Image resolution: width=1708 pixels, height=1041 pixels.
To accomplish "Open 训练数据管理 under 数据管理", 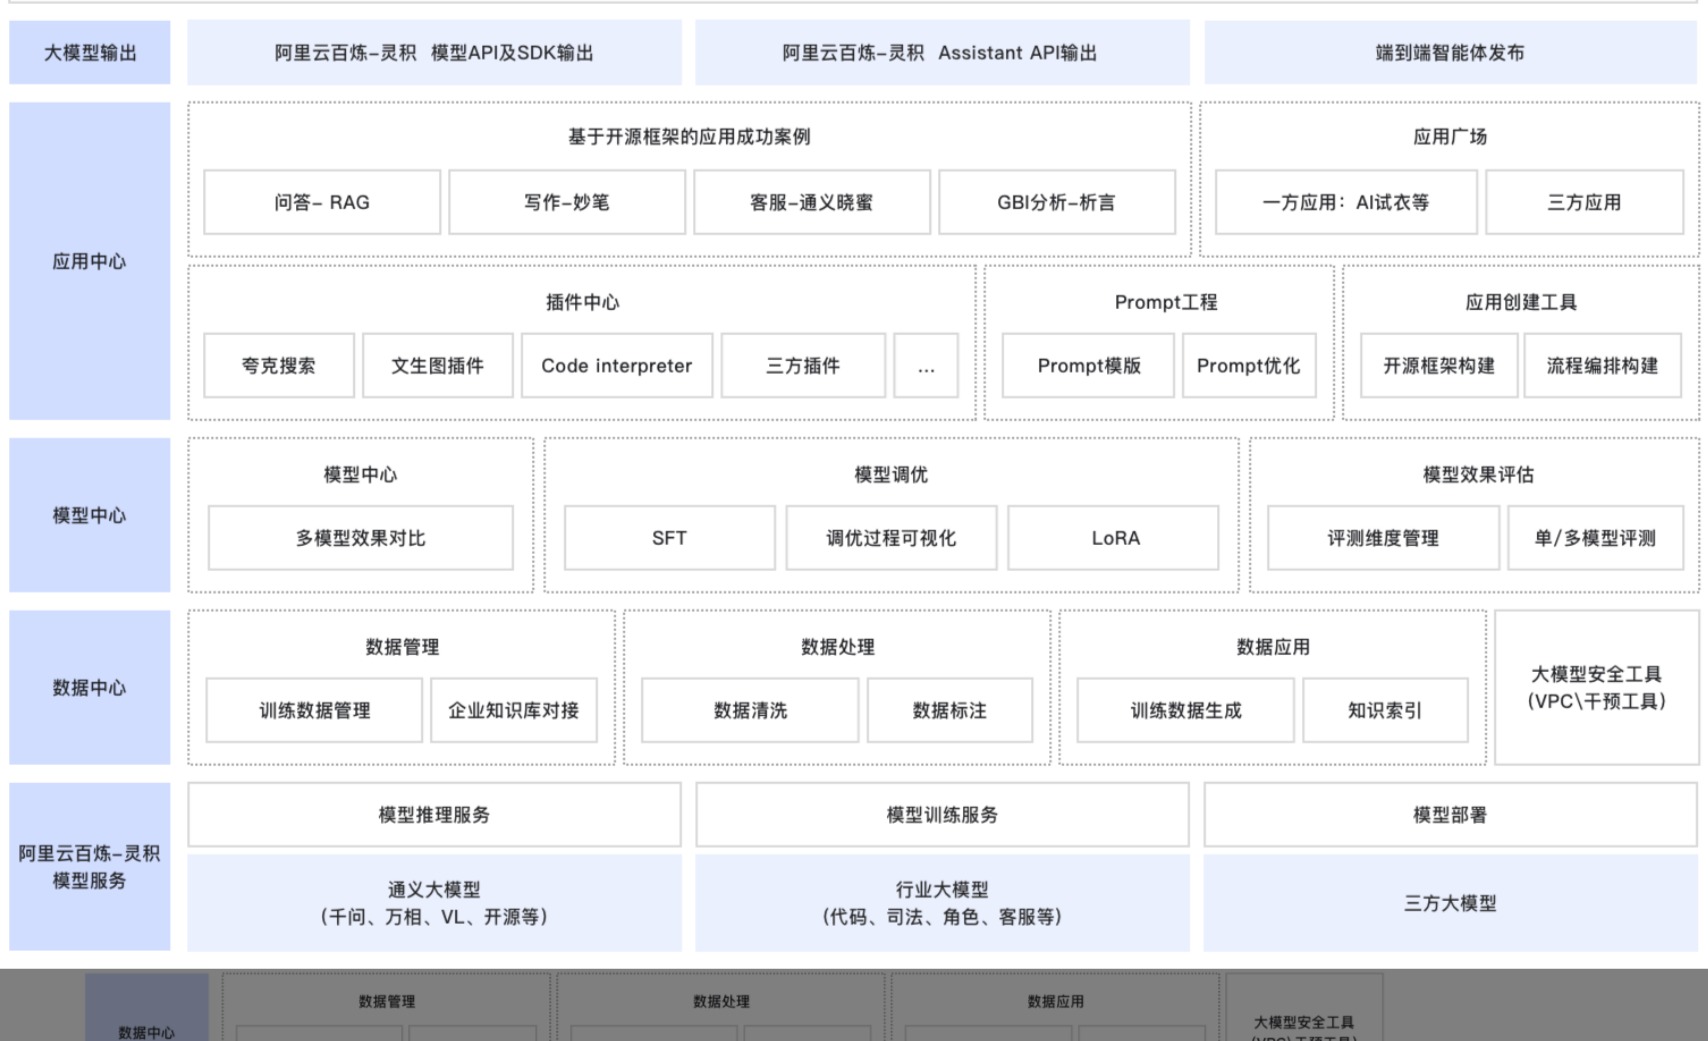I will (312, 711).
